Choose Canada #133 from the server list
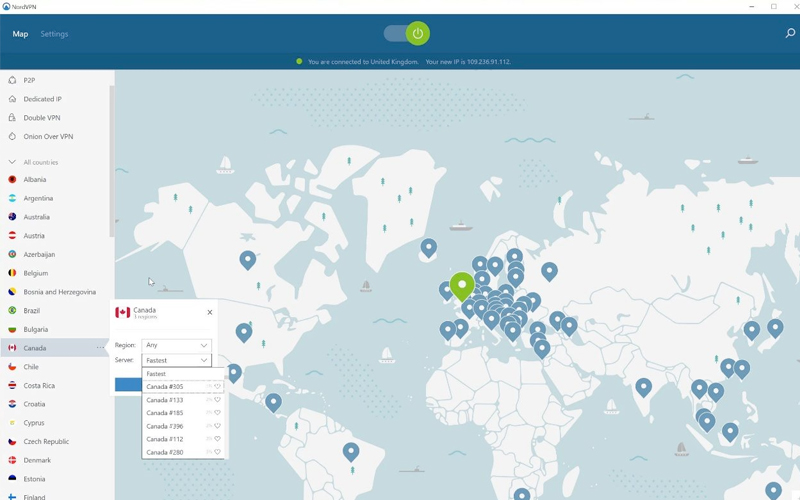 (165, 400)
